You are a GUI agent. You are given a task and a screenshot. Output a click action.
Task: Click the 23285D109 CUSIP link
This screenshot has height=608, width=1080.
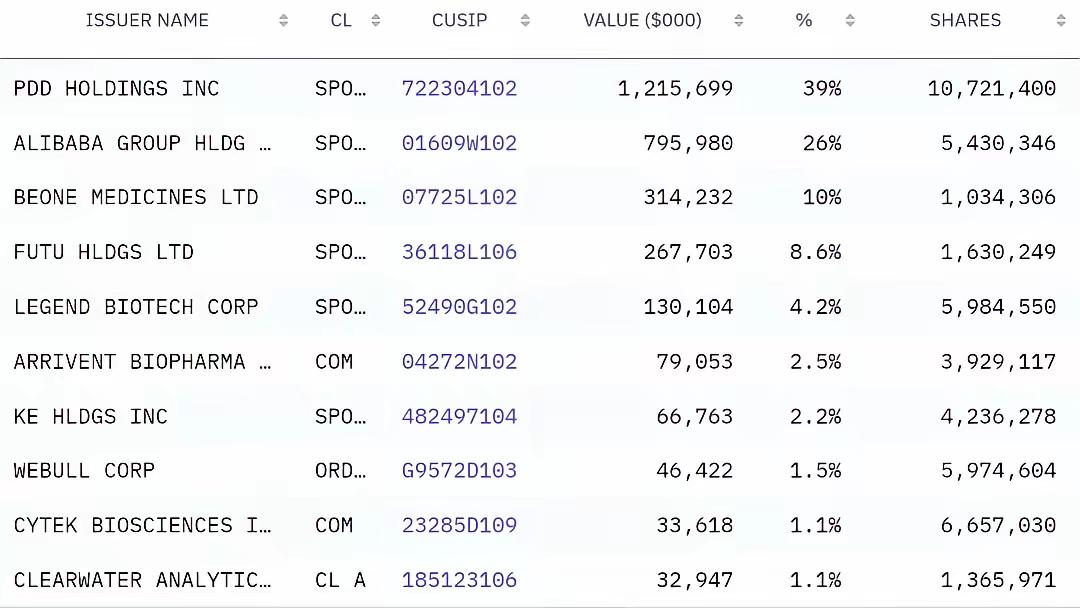pyautogui.click(x=459, y=525)
